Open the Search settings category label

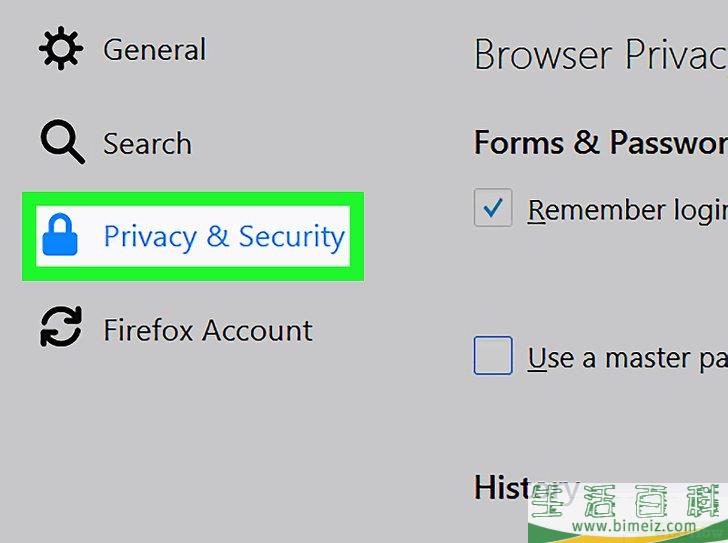[x=147, y=143]
